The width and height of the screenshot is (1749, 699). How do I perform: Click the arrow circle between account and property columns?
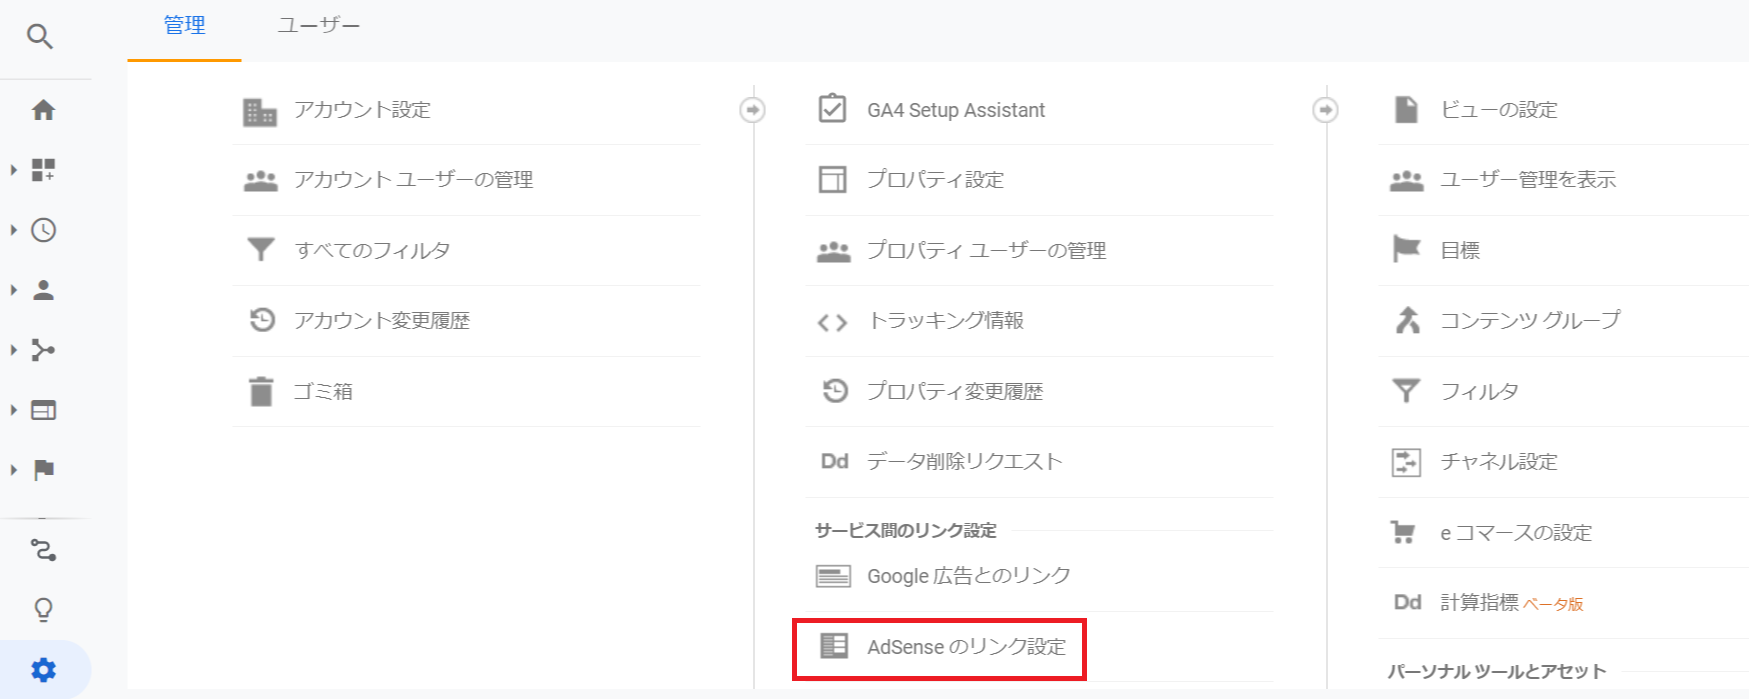[x=753, y=110]
